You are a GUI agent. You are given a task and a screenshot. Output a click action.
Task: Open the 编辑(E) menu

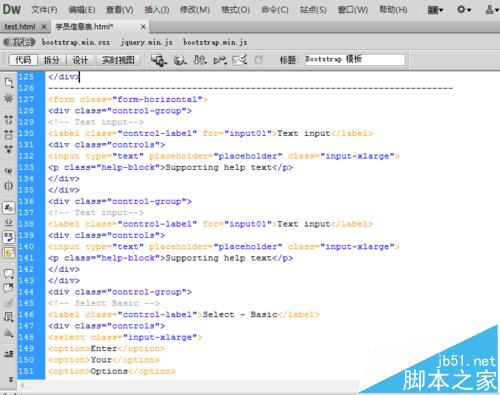tap(82, 10)
